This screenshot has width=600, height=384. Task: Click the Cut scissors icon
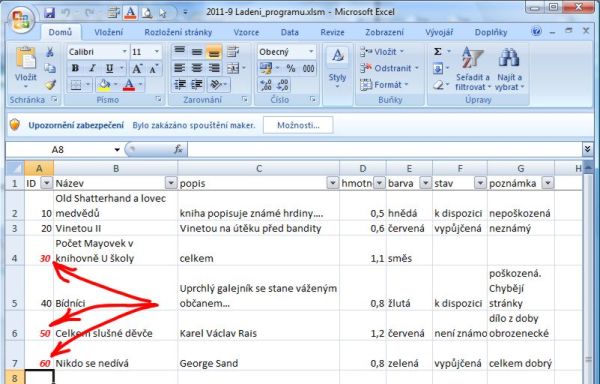[50, 52]
